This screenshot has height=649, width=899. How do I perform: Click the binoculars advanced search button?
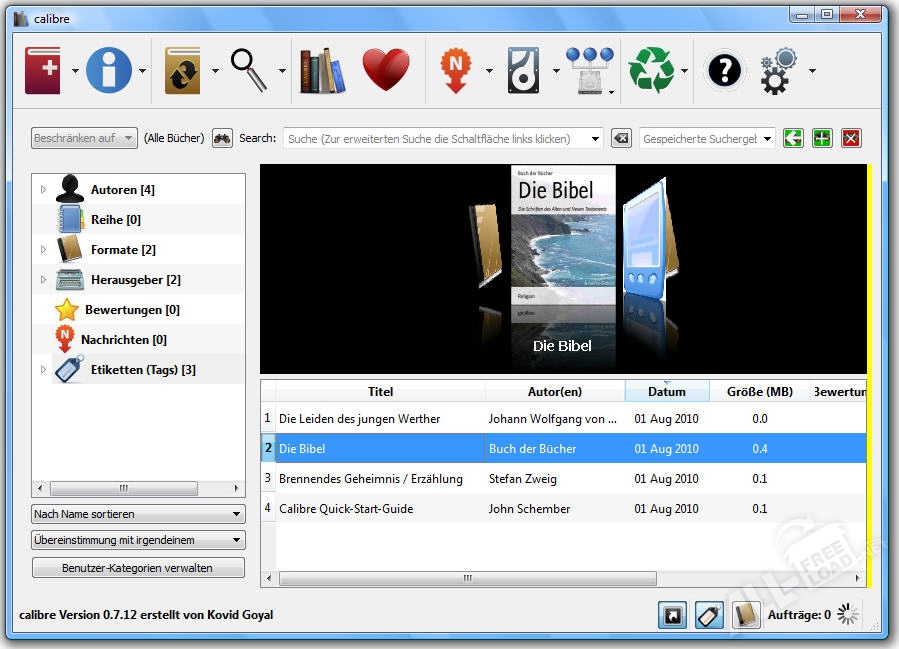(x=222, y=139)
